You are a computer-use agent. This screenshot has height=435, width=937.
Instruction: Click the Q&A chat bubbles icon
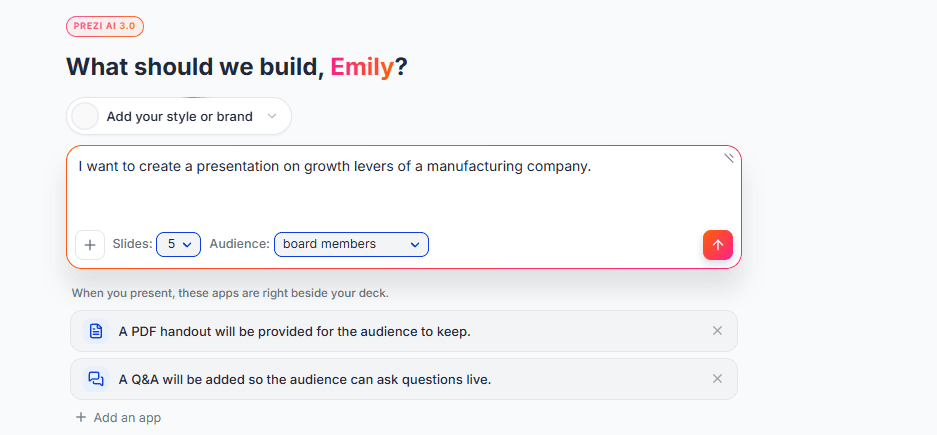coord(96,379)
